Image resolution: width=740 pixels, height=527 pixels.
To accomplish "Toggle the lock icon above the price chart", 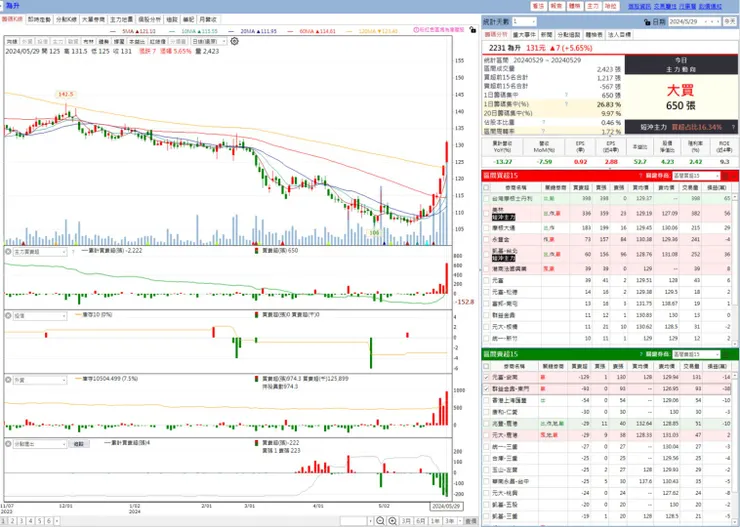I will tap(473, 30).
